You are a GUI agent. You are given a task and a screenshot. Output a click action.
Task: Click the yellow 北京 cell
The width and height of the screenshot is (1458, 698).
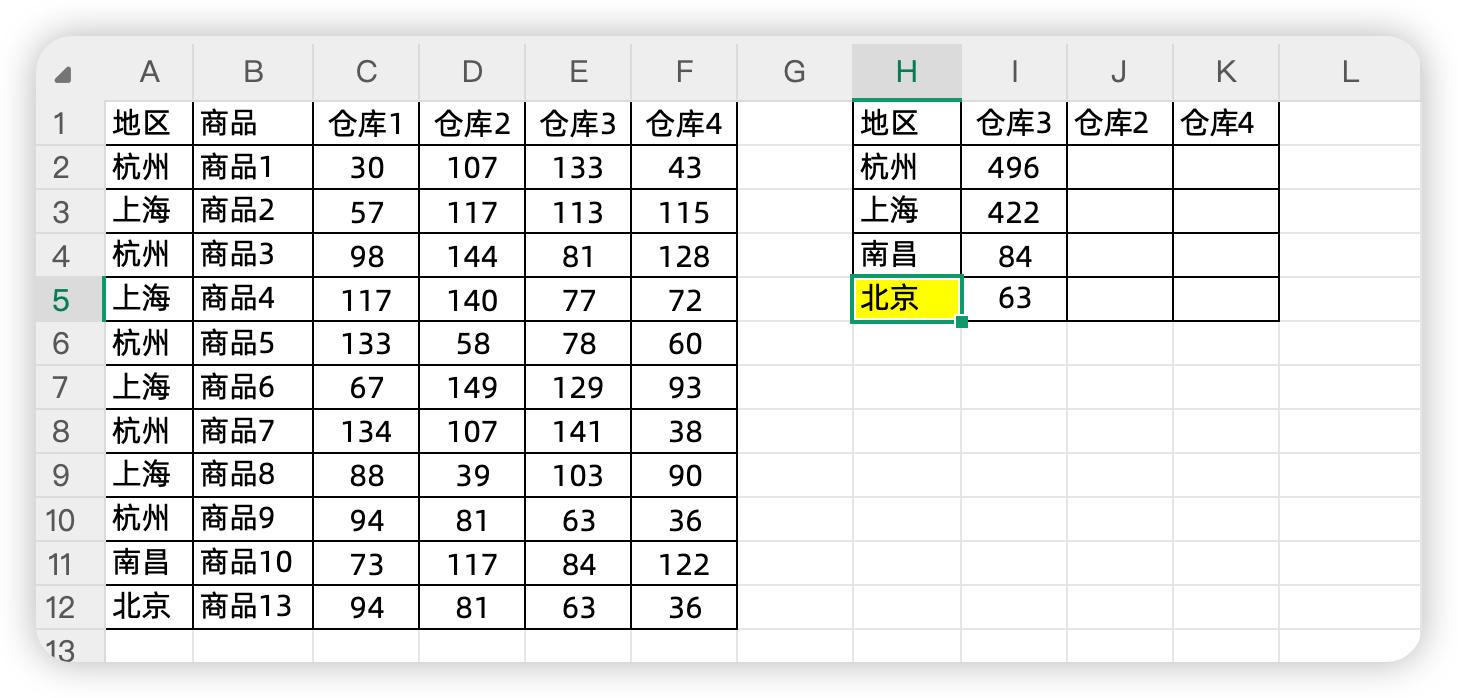pyautogui.click(x=906, y=299)
